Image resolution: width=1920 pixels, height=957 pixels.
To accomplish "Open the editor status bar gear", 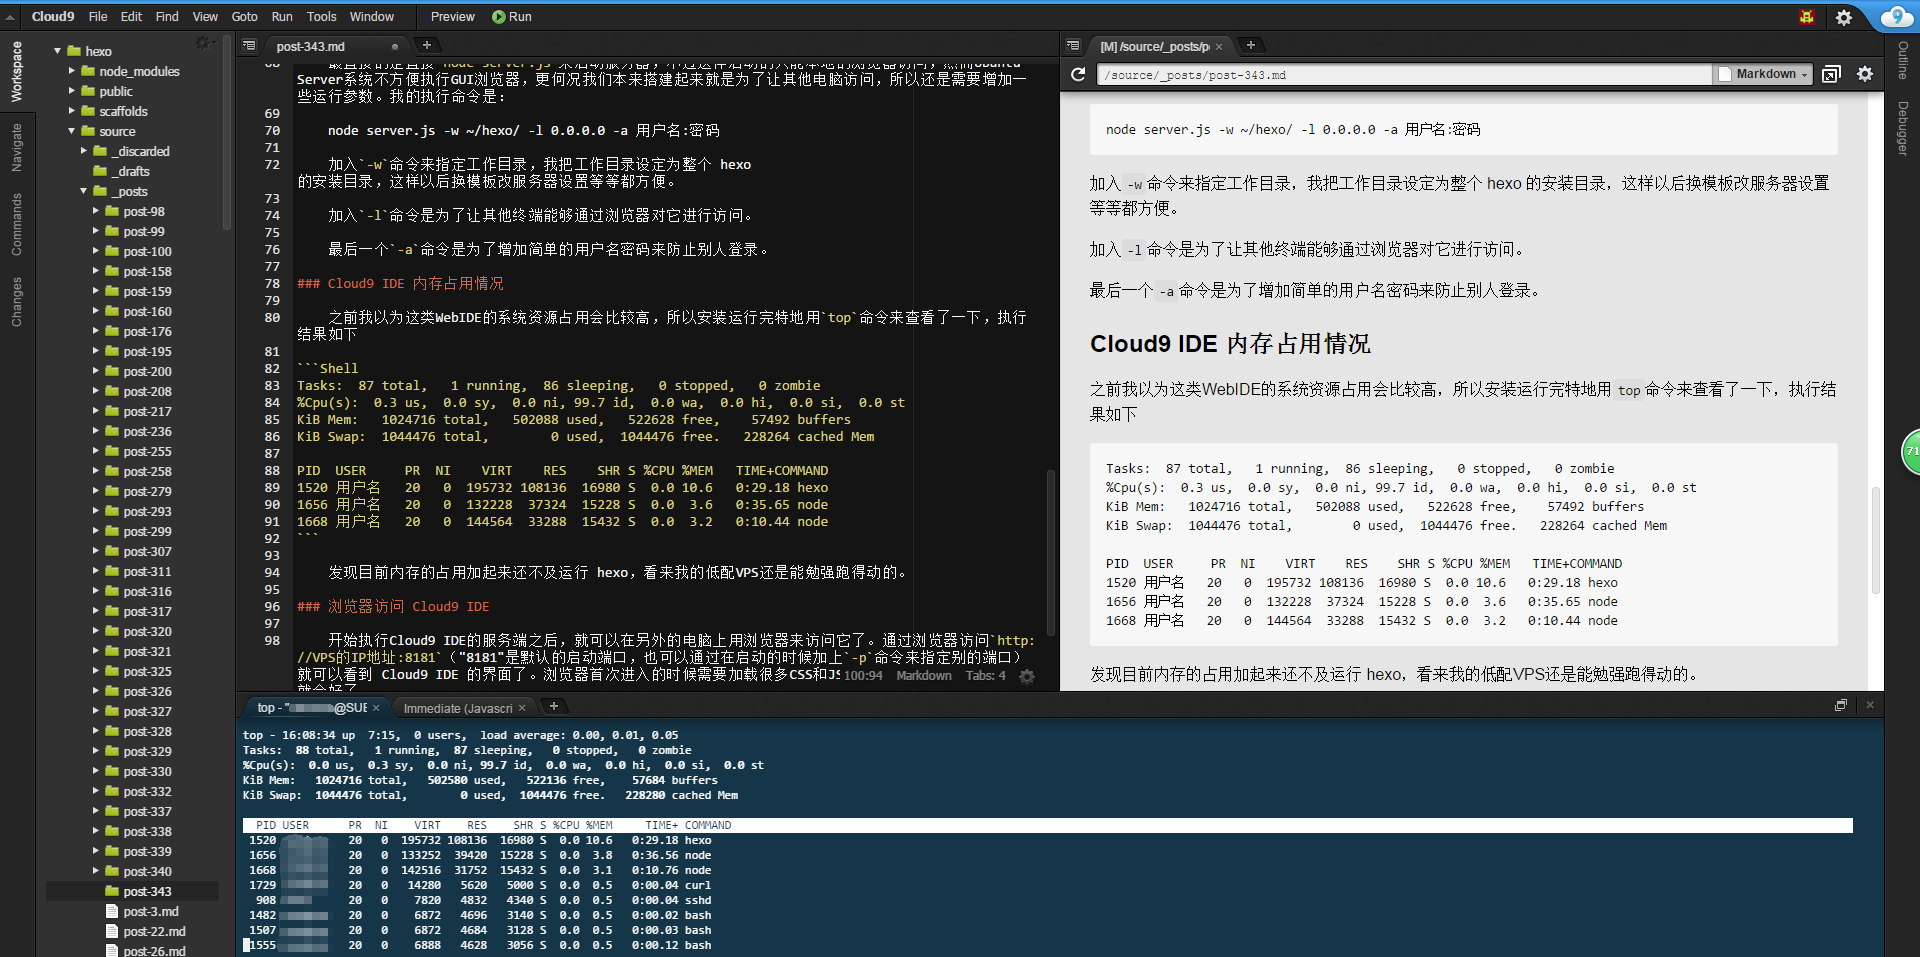I will (1027, 676).
